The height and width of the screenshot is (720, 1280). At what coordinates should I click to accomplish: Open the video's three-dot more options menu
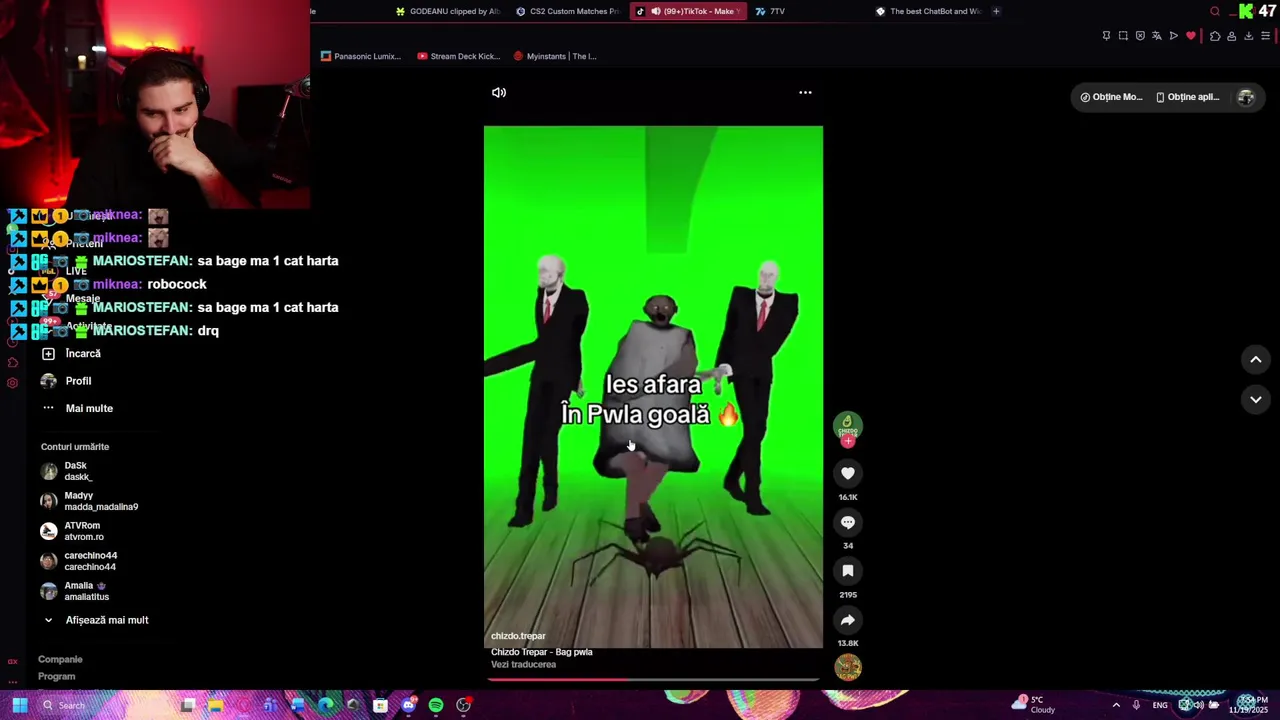(x=805, y=92)
